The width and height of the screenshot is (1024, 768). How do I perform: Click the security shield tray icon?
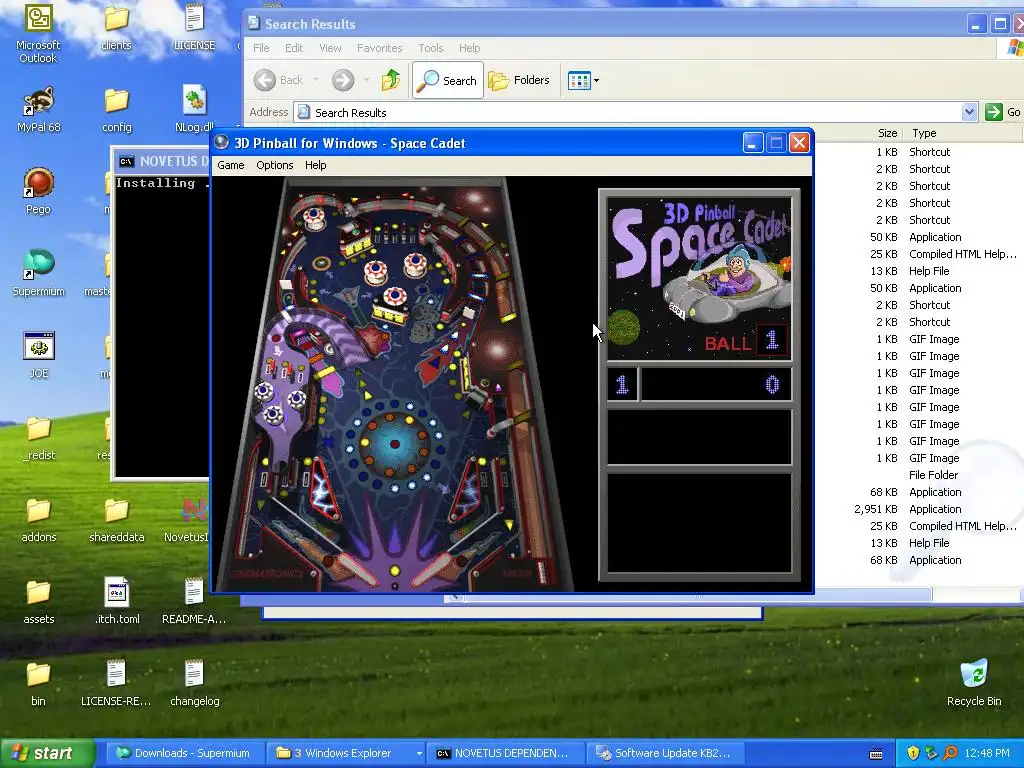coord(912,753)
